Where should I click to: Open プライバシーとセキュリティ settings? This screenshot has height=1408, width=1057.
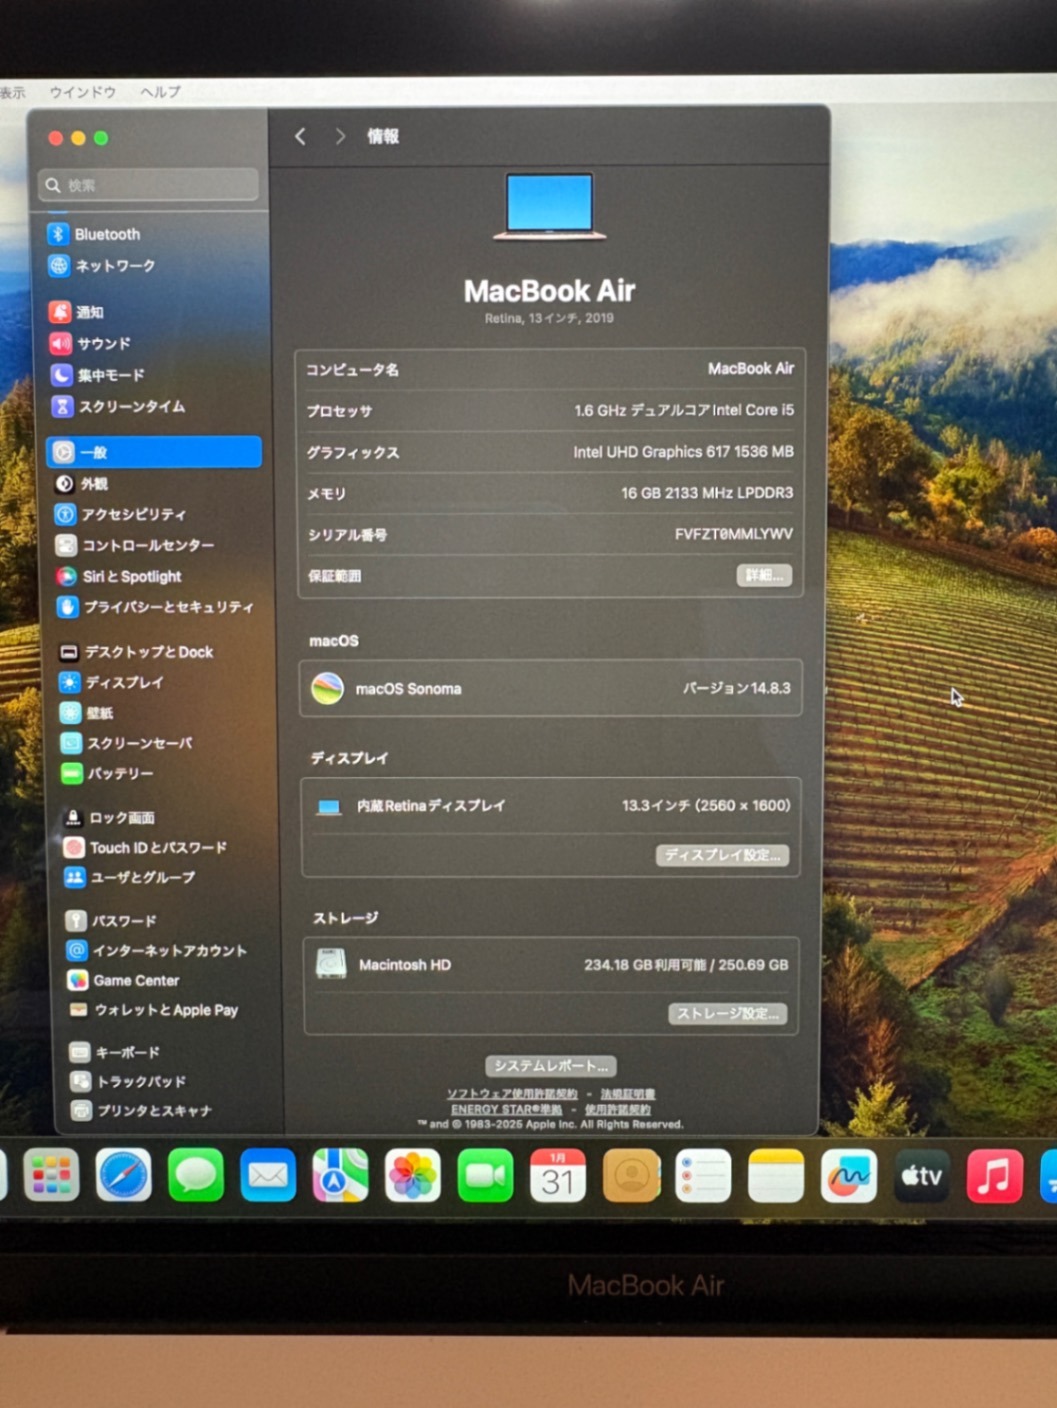tap(156, 607)
